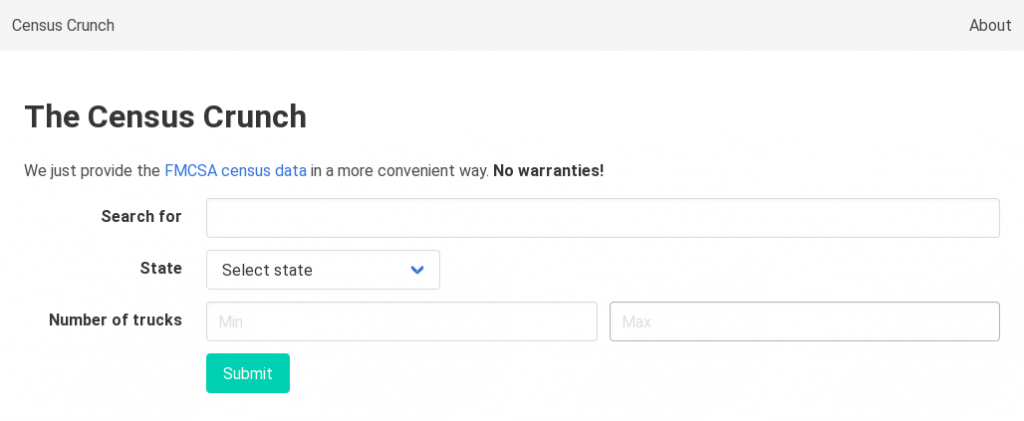Select the "Select state" placeholder text
The height and width of the screenshot is (421, 1024).
pos(267,270)
